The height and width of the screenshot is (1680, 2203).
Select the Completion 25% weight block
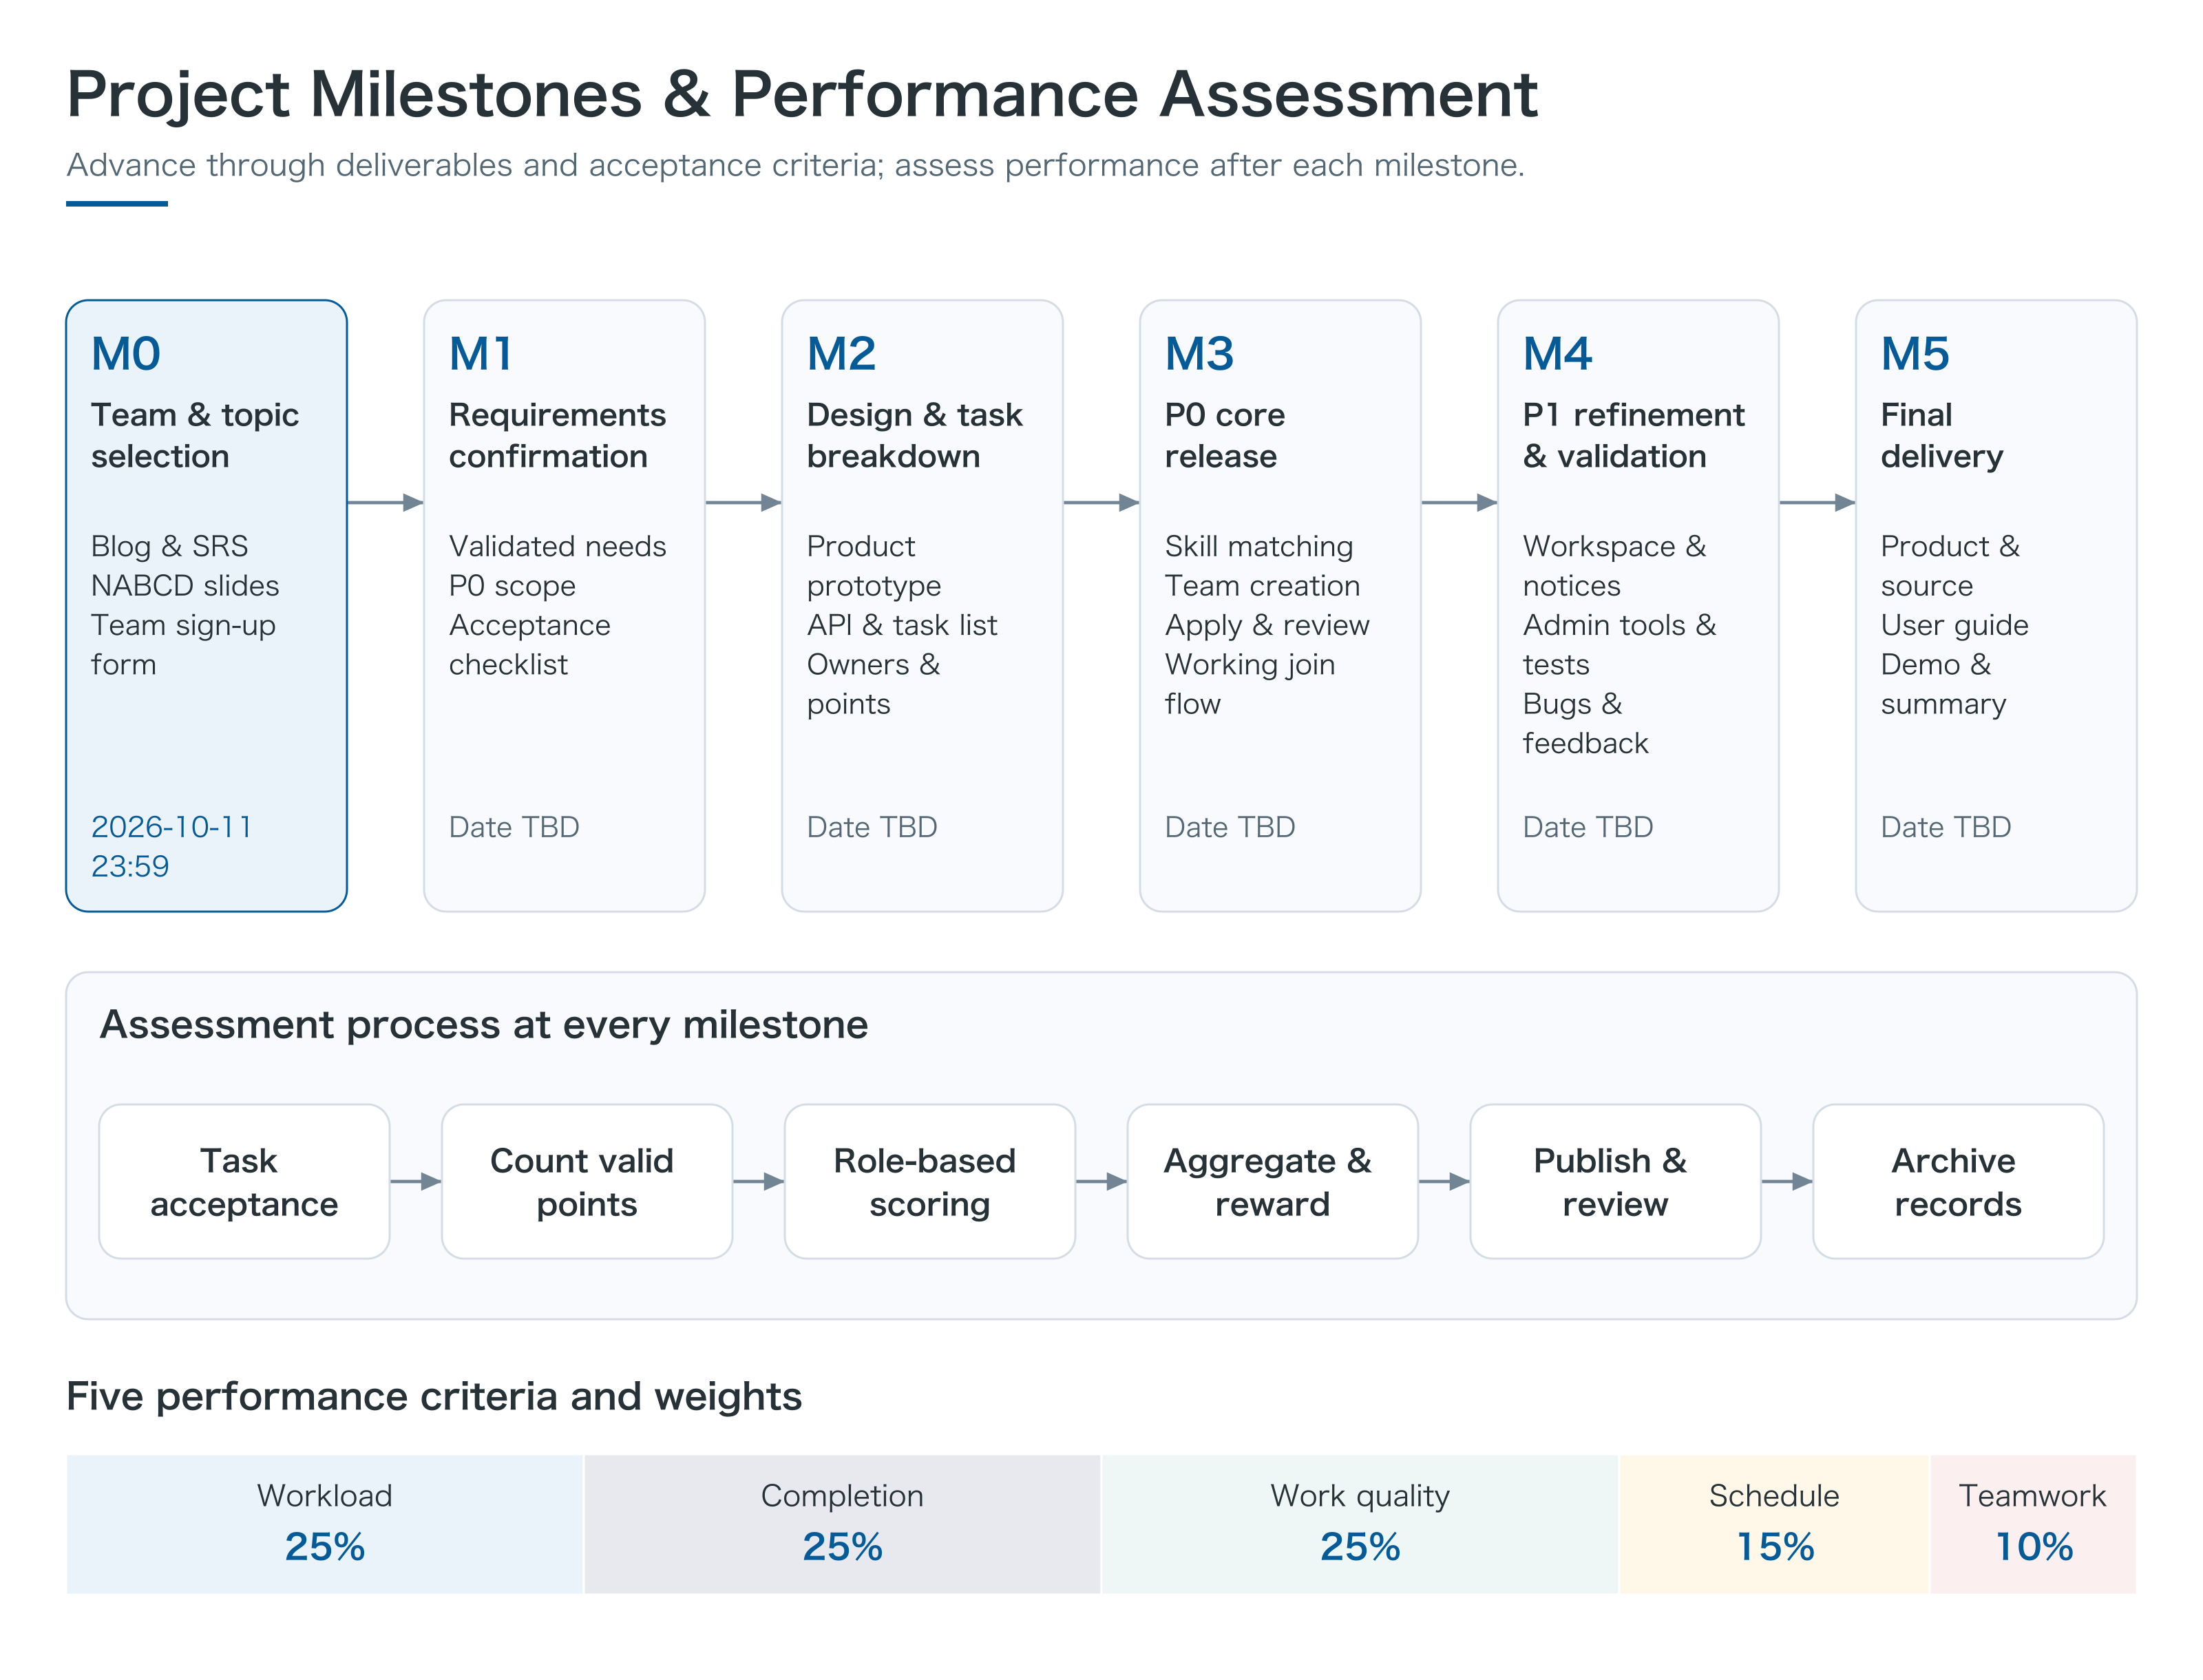point(842,1524)
